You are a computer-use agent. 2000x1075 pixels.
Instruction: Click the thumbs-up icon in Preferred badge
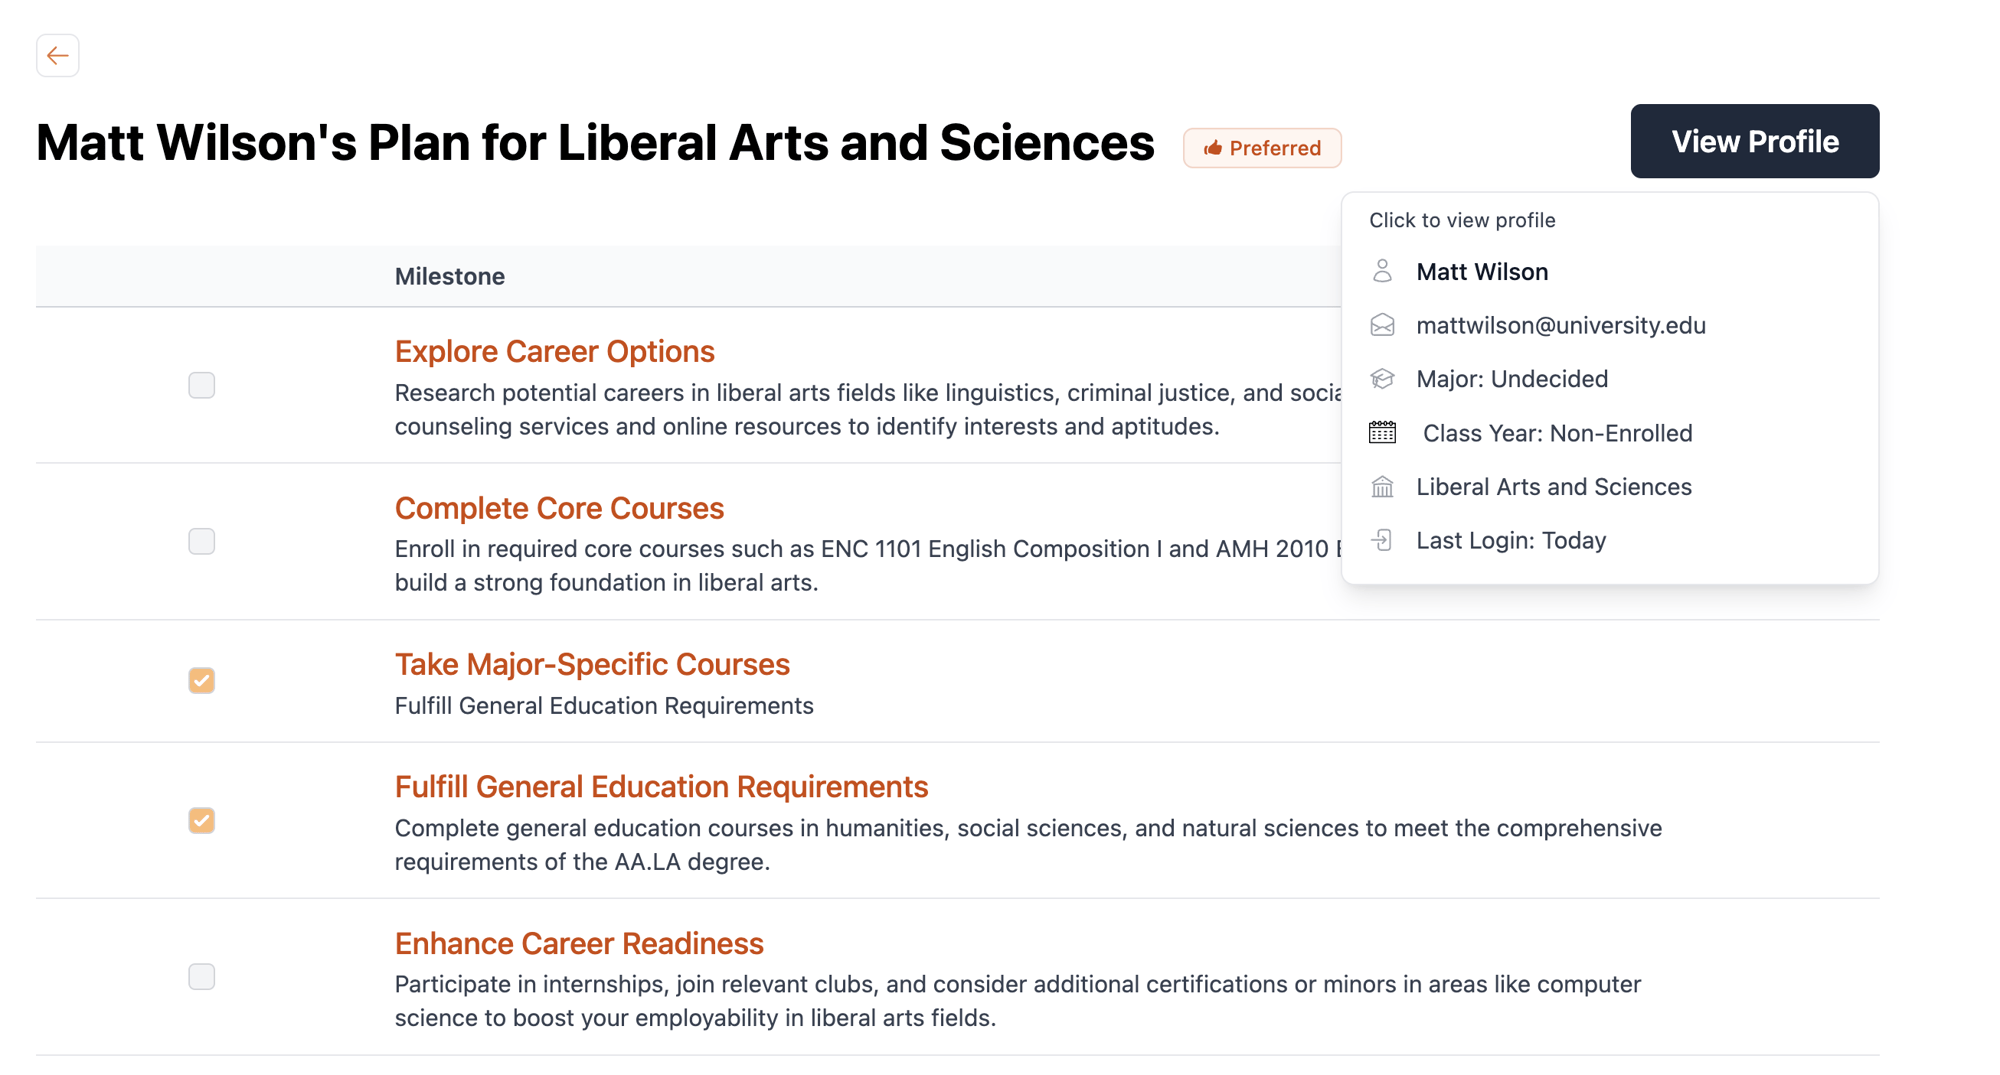(x=1212, y=148)
